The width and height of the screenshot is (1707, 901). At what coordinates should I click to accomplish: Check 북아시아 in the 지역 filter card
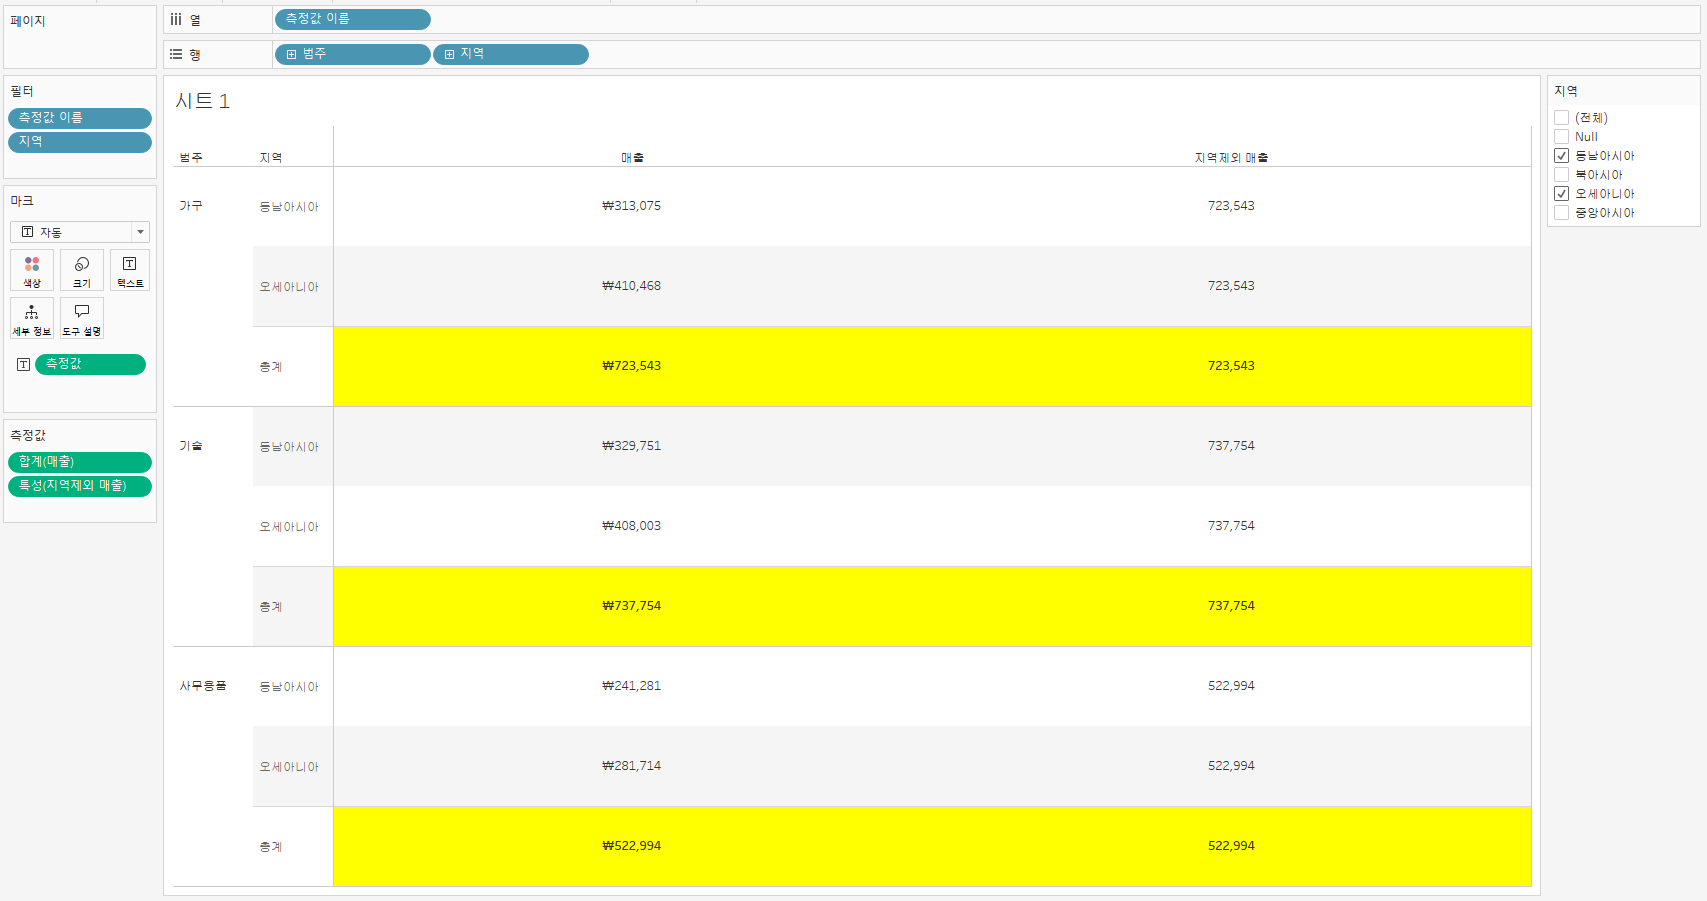[x=1561, y=175]
